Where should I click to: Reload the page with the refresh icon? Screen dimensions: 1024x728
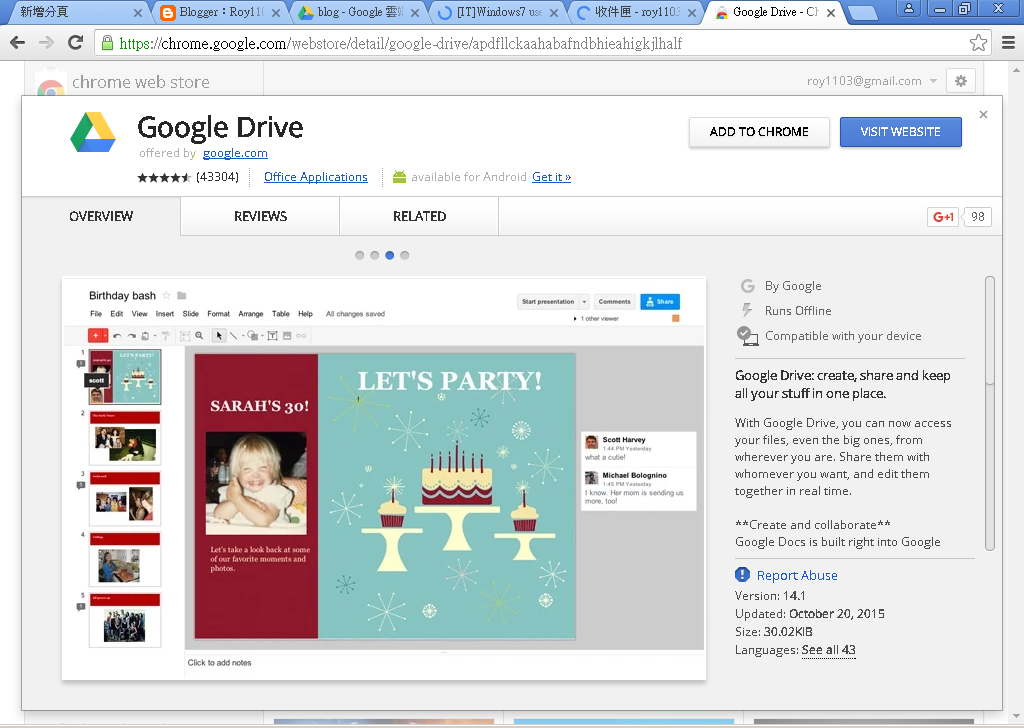(76, 43)
